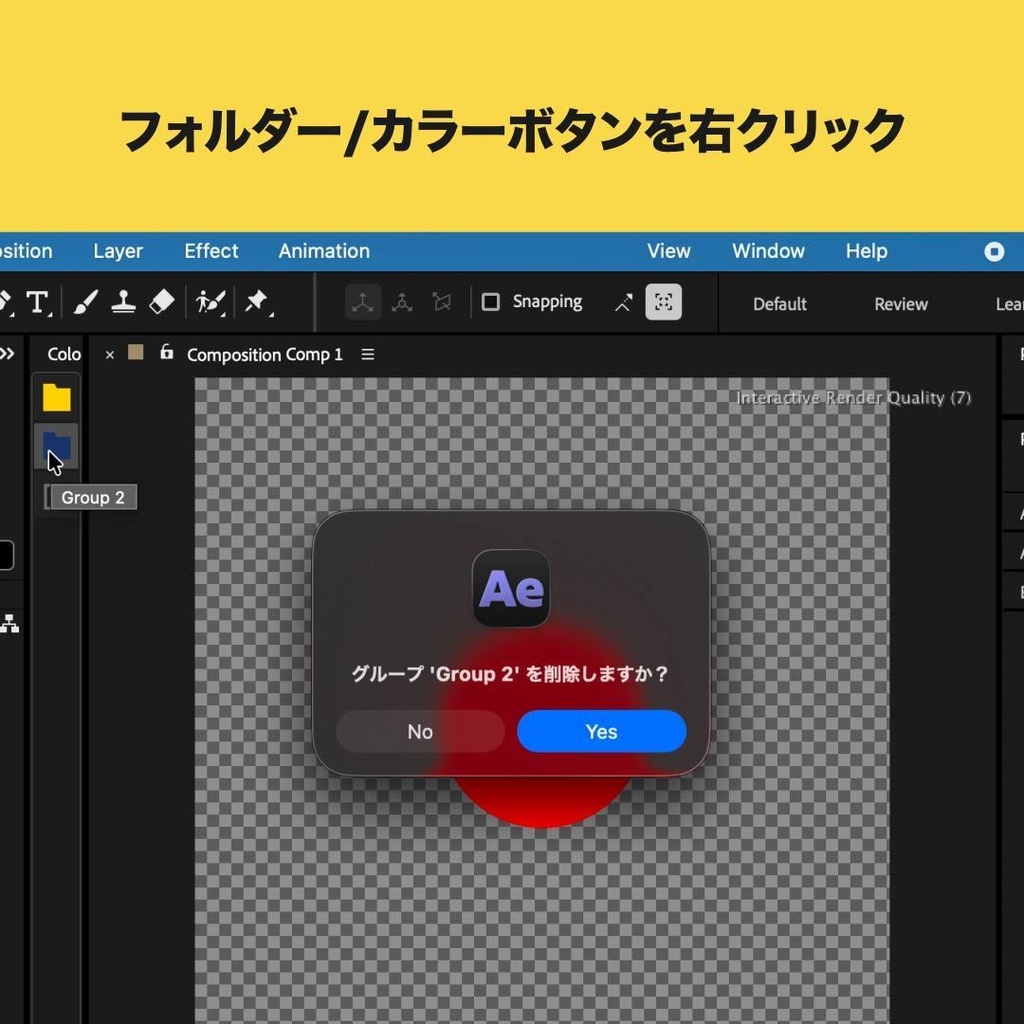Image resolution: width=1024 pixels, height=1024 pixels.
Task: Select the Eraser tool
Action: [160, 302]
